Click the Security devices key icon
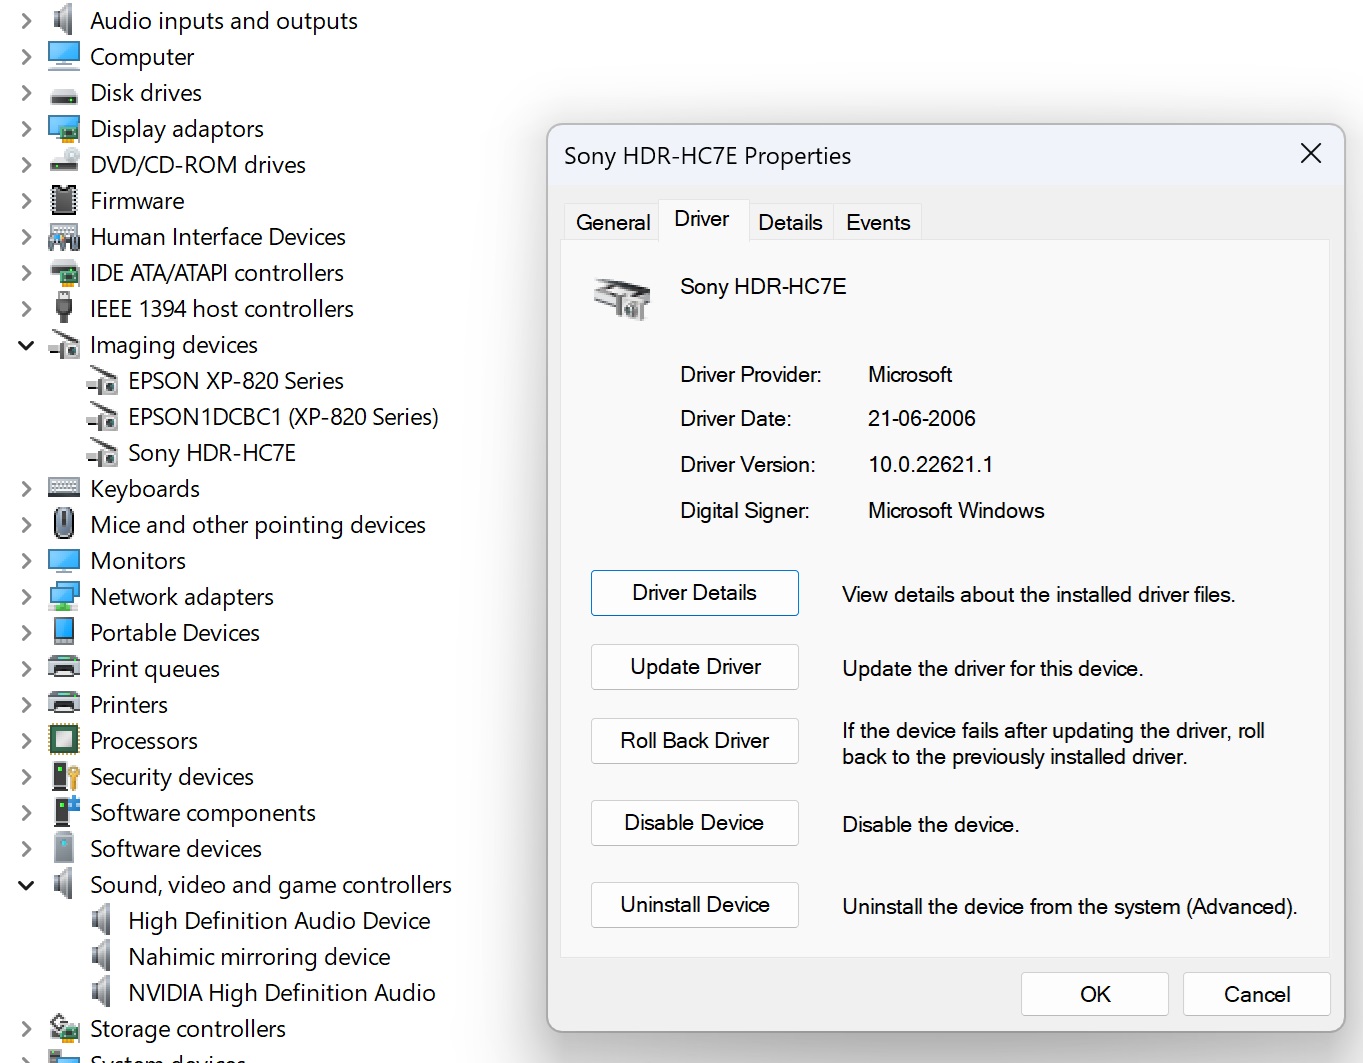 point(64,777)
